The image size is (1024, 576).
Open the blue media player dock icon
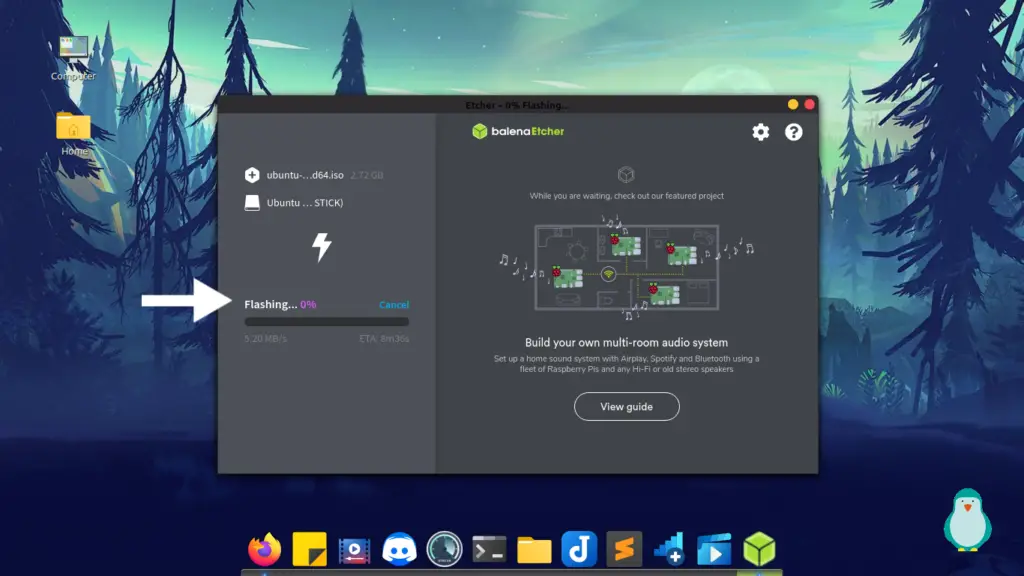pos(714,549)
